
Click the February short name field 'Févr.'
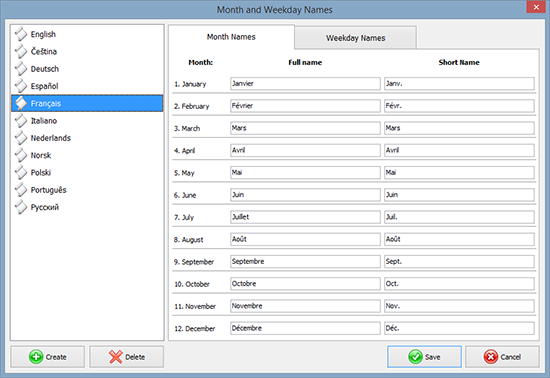pyautogui.click(x=459, y=106)
